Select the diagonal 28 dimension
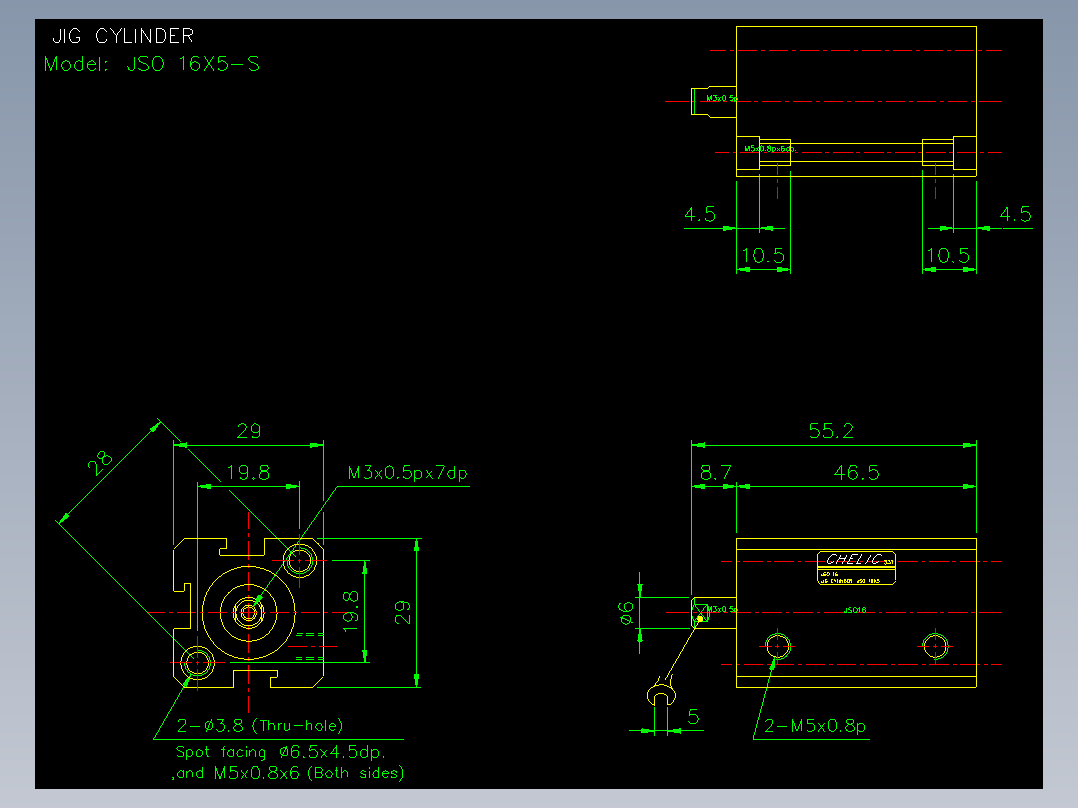Image resolution: width=1078 pixels, height=808 pixels. pyautogui.click(x=100, y=463)
